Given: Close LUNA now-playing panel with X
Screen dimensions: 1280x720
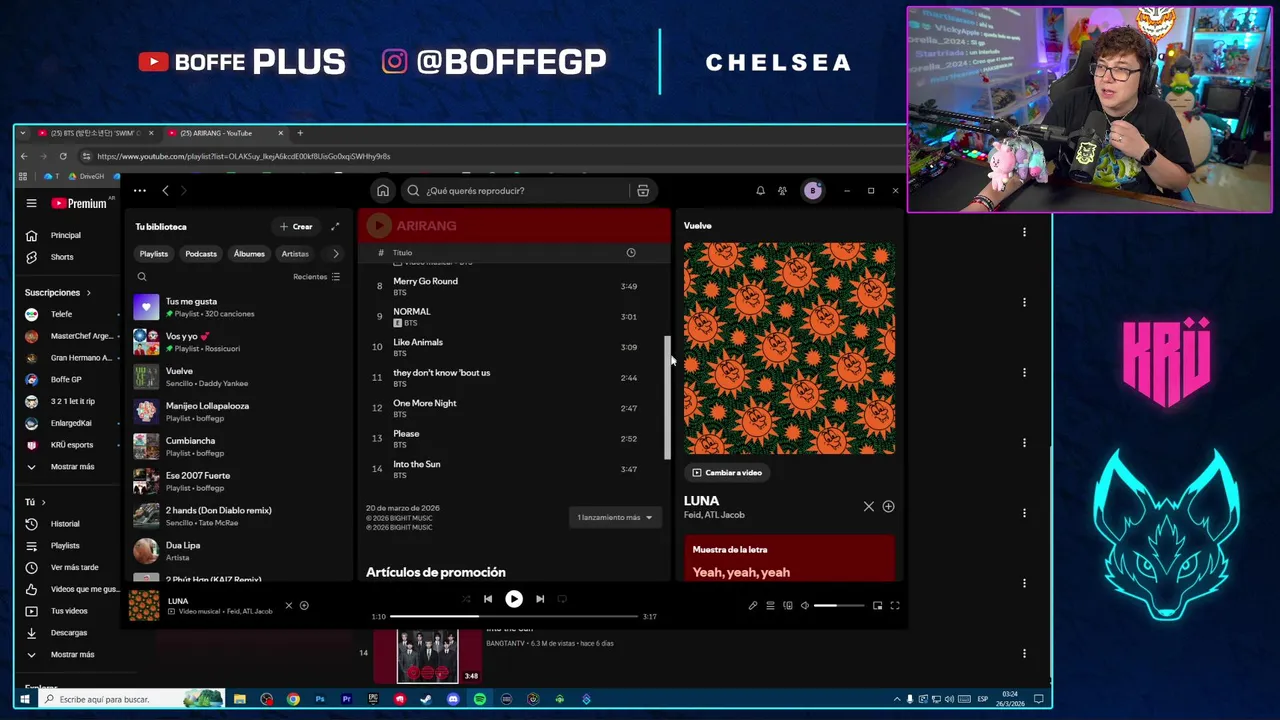Looking at the screenshot, I should pos(868,507).
